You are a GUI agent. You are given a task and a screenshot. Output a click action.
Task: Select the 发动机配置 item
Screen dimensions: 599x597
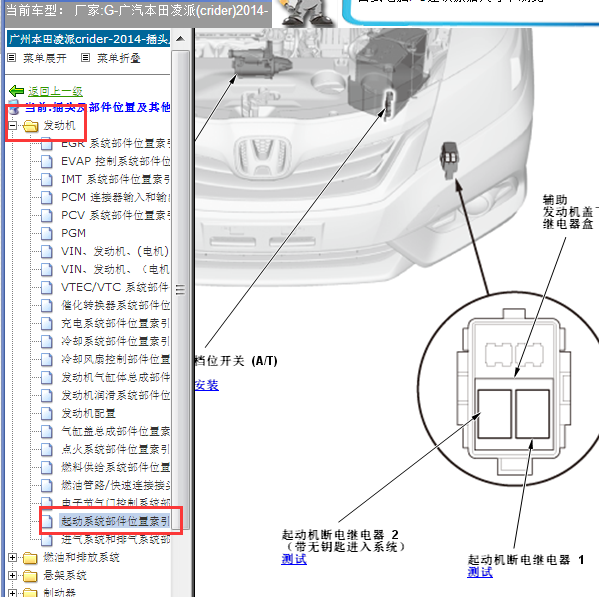88,413
